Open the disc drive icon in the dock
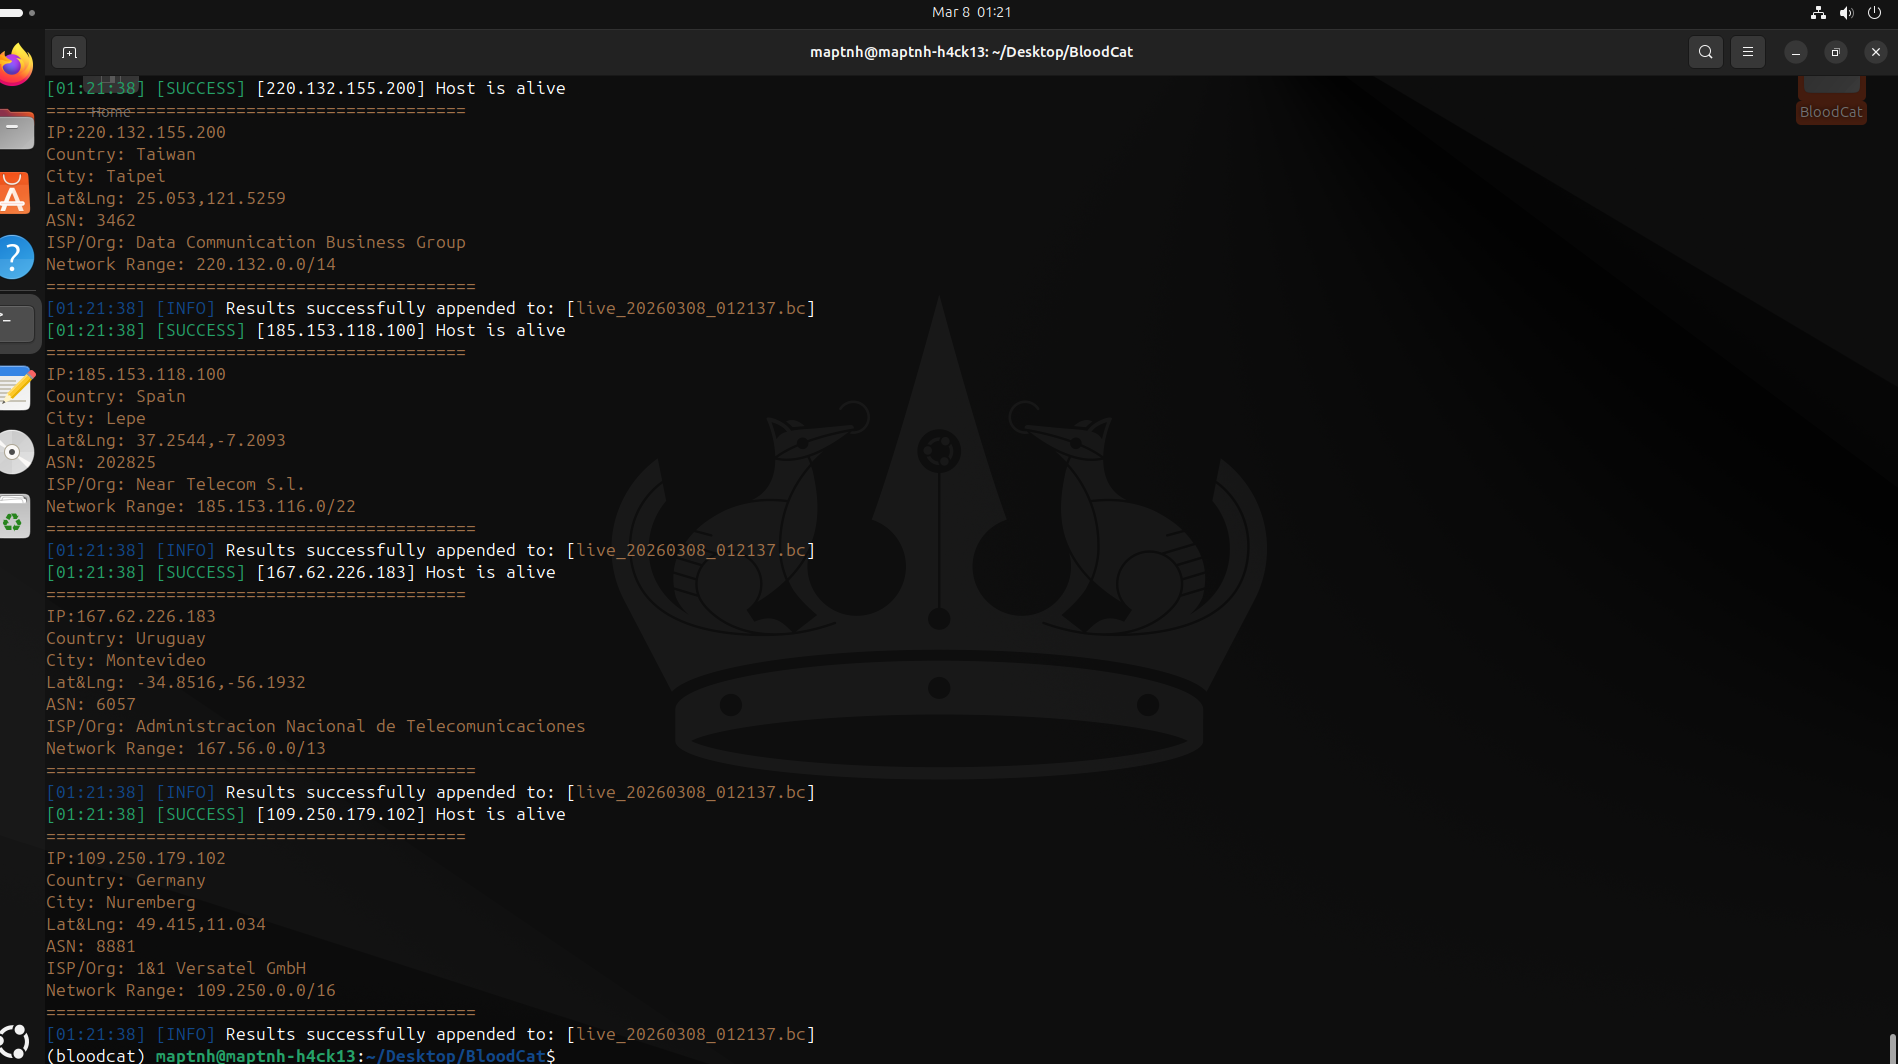1898x1064 pixels. coord(15,452)
